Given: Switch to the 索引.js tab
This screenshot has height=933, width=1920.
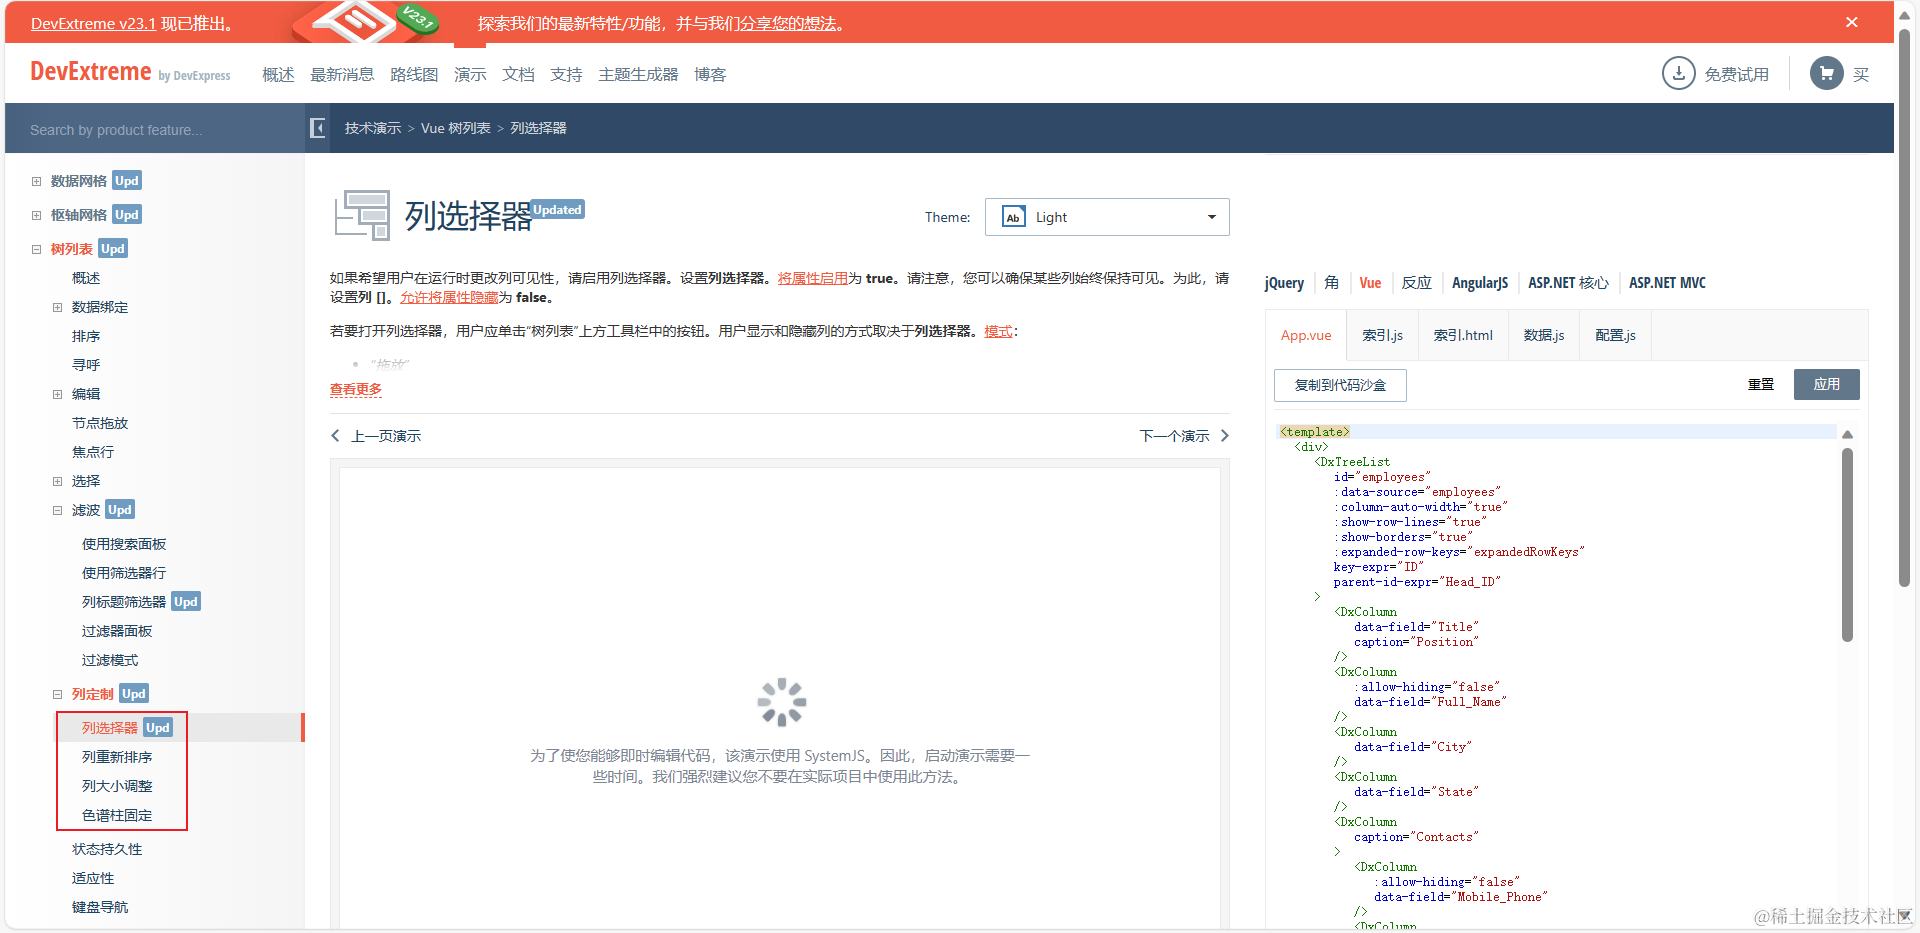Looking at the screenshot, I should click(x=1382, y=335).
